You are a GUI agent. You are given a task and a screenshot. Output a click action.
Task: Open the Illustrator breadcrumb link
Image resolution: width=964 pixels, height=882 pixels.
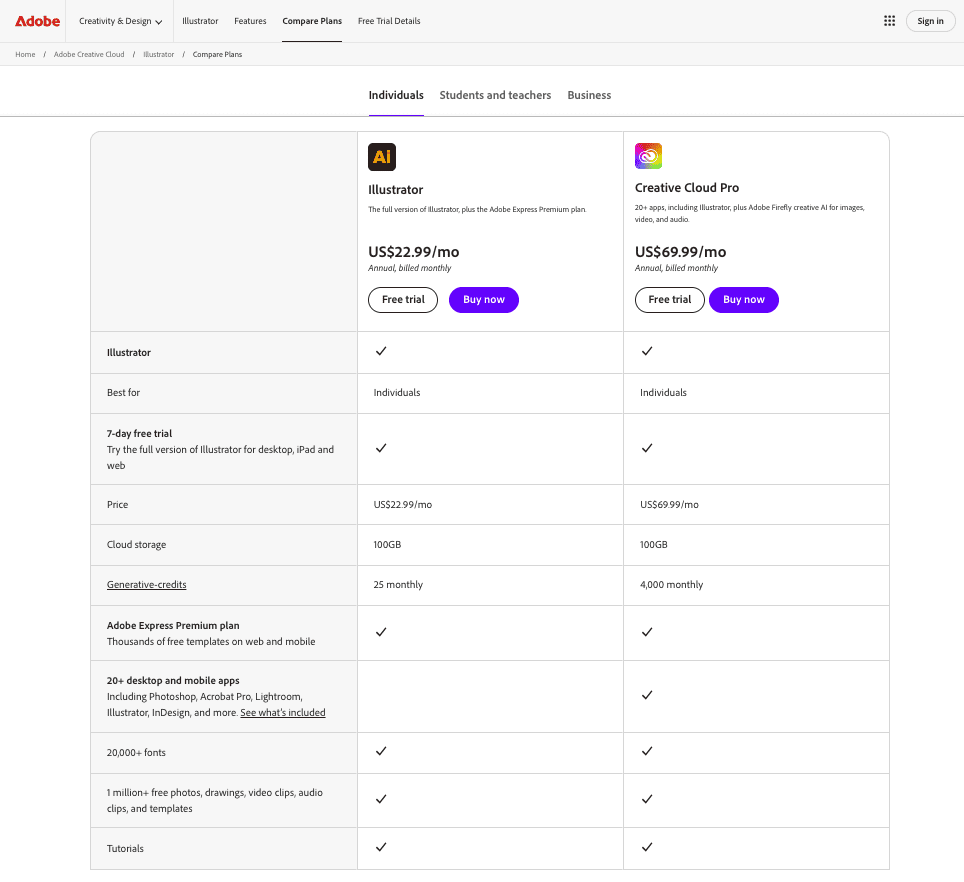(x=159, y=54)
